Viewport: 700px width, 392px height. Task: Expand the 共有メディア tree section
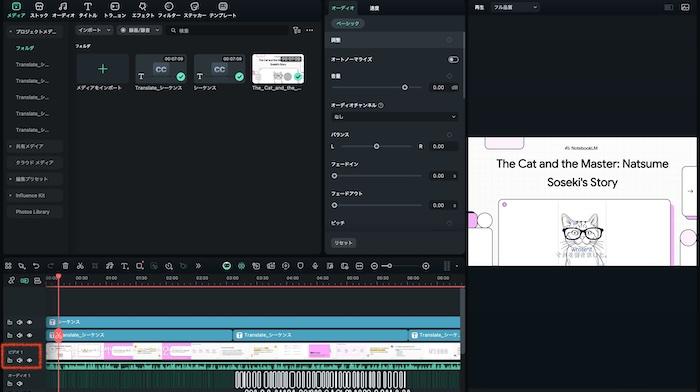pyautogui.click(x=29, y=146)
